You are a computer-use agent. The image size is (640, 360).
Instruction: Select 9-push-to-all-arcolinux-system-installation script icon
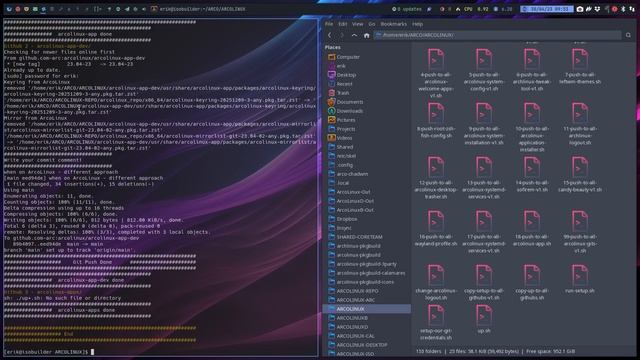[x=484, y=113]
